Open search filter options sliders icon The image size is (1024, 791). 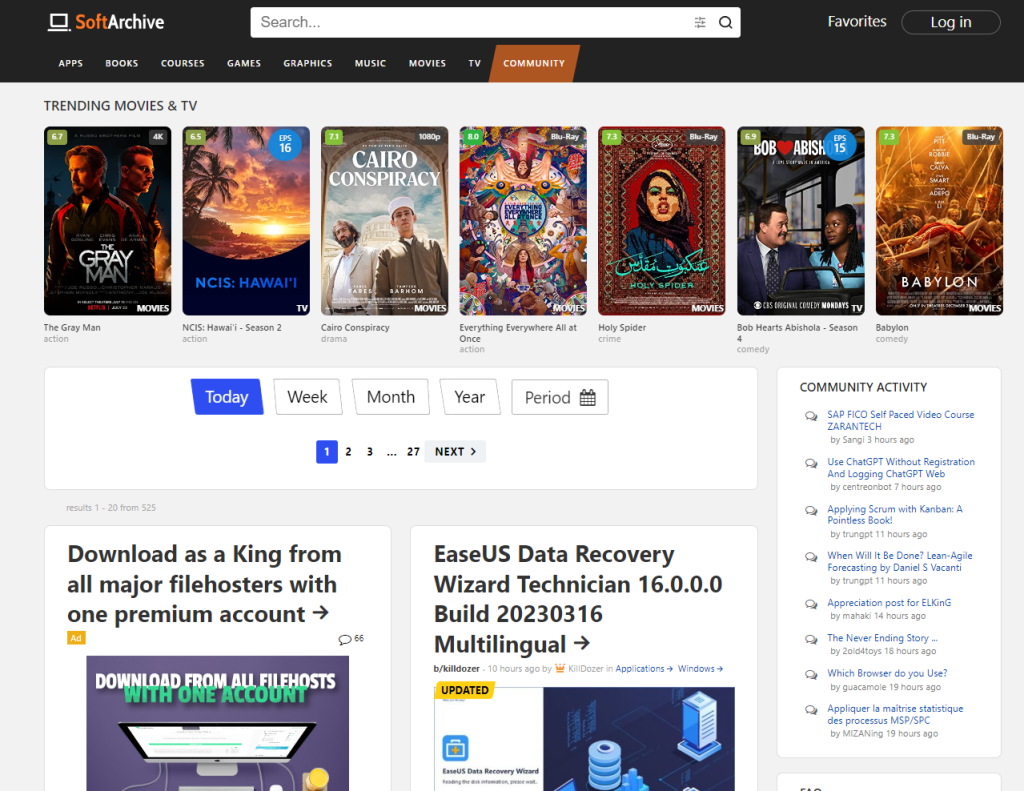[x=700, y=22]
